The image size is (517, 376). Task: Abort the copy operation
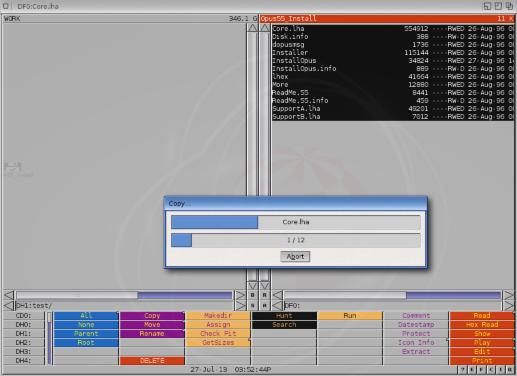click(295, 257)
